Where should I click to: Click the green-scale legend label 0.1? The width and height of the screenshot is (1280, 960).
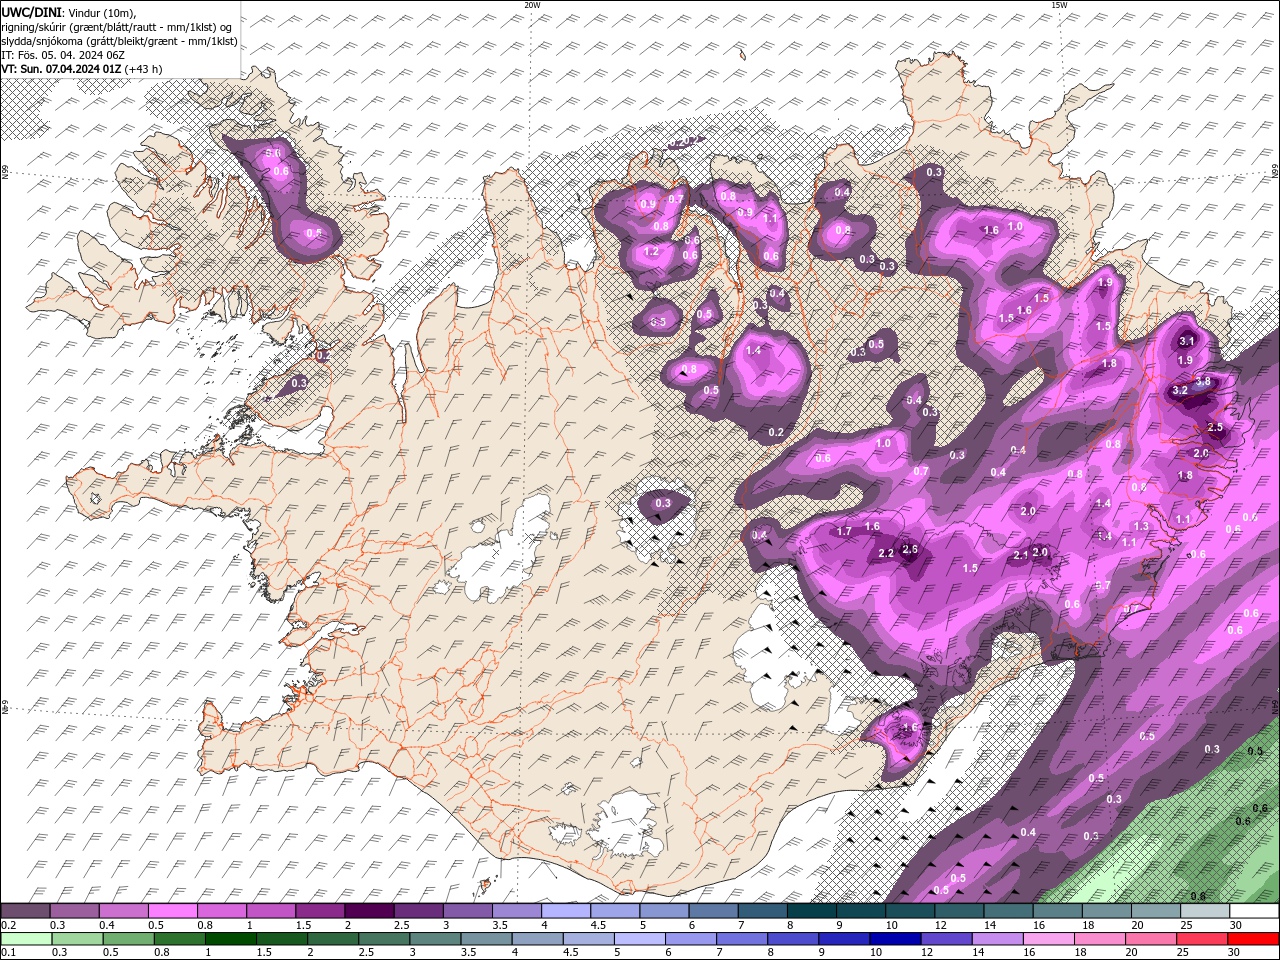coord(8,952)
